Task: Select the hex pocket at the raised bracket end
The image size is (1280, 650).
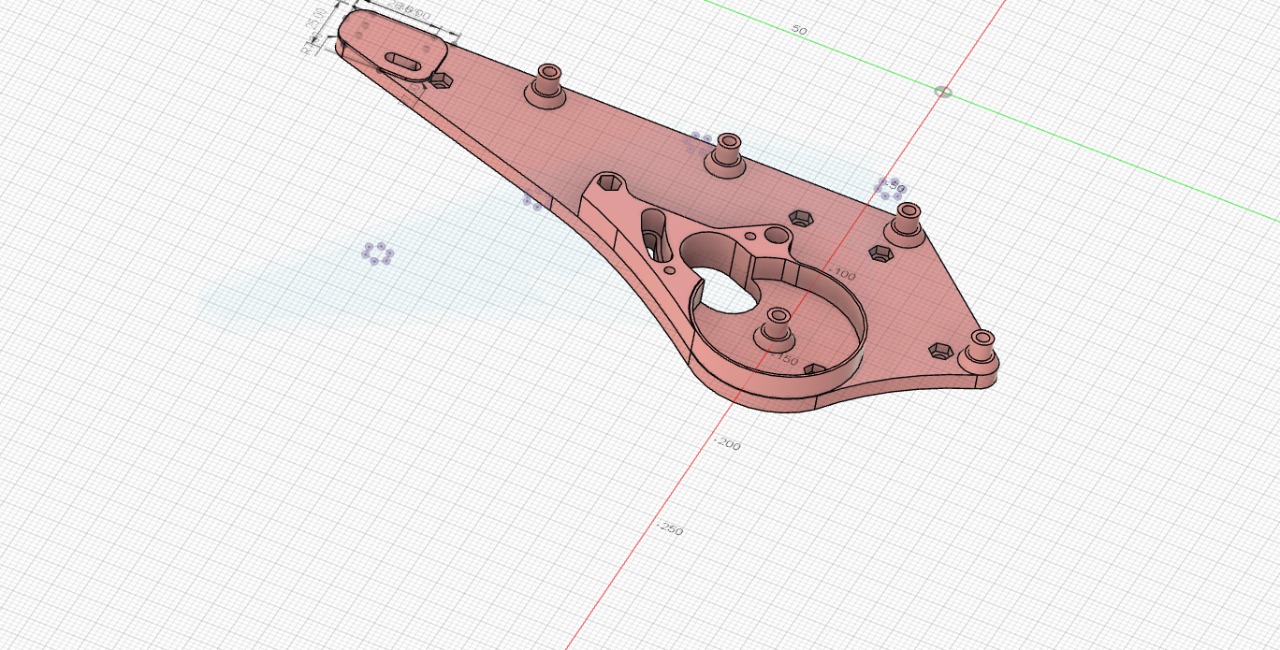Action: click(x=608, y=183)
